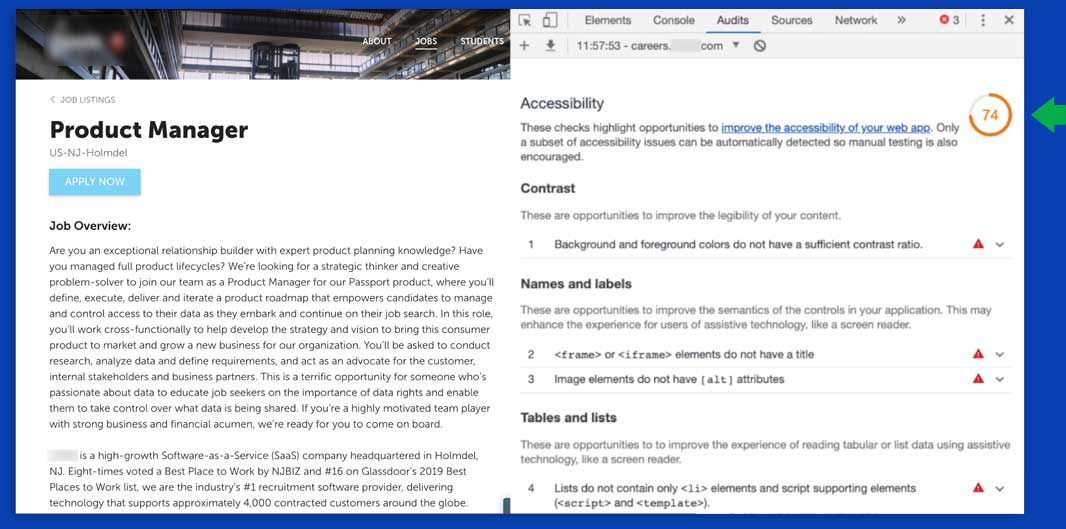
Task: Open the audit report dropdown for careers site
Action: point(737,46)
